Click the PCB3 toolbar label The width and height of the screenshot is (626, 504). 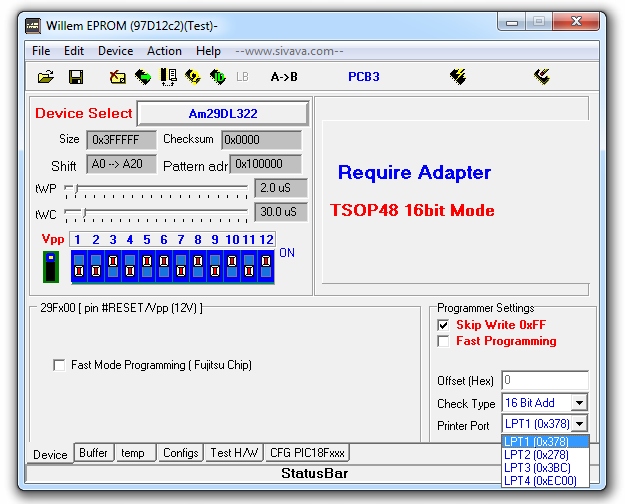click(364, 77)
